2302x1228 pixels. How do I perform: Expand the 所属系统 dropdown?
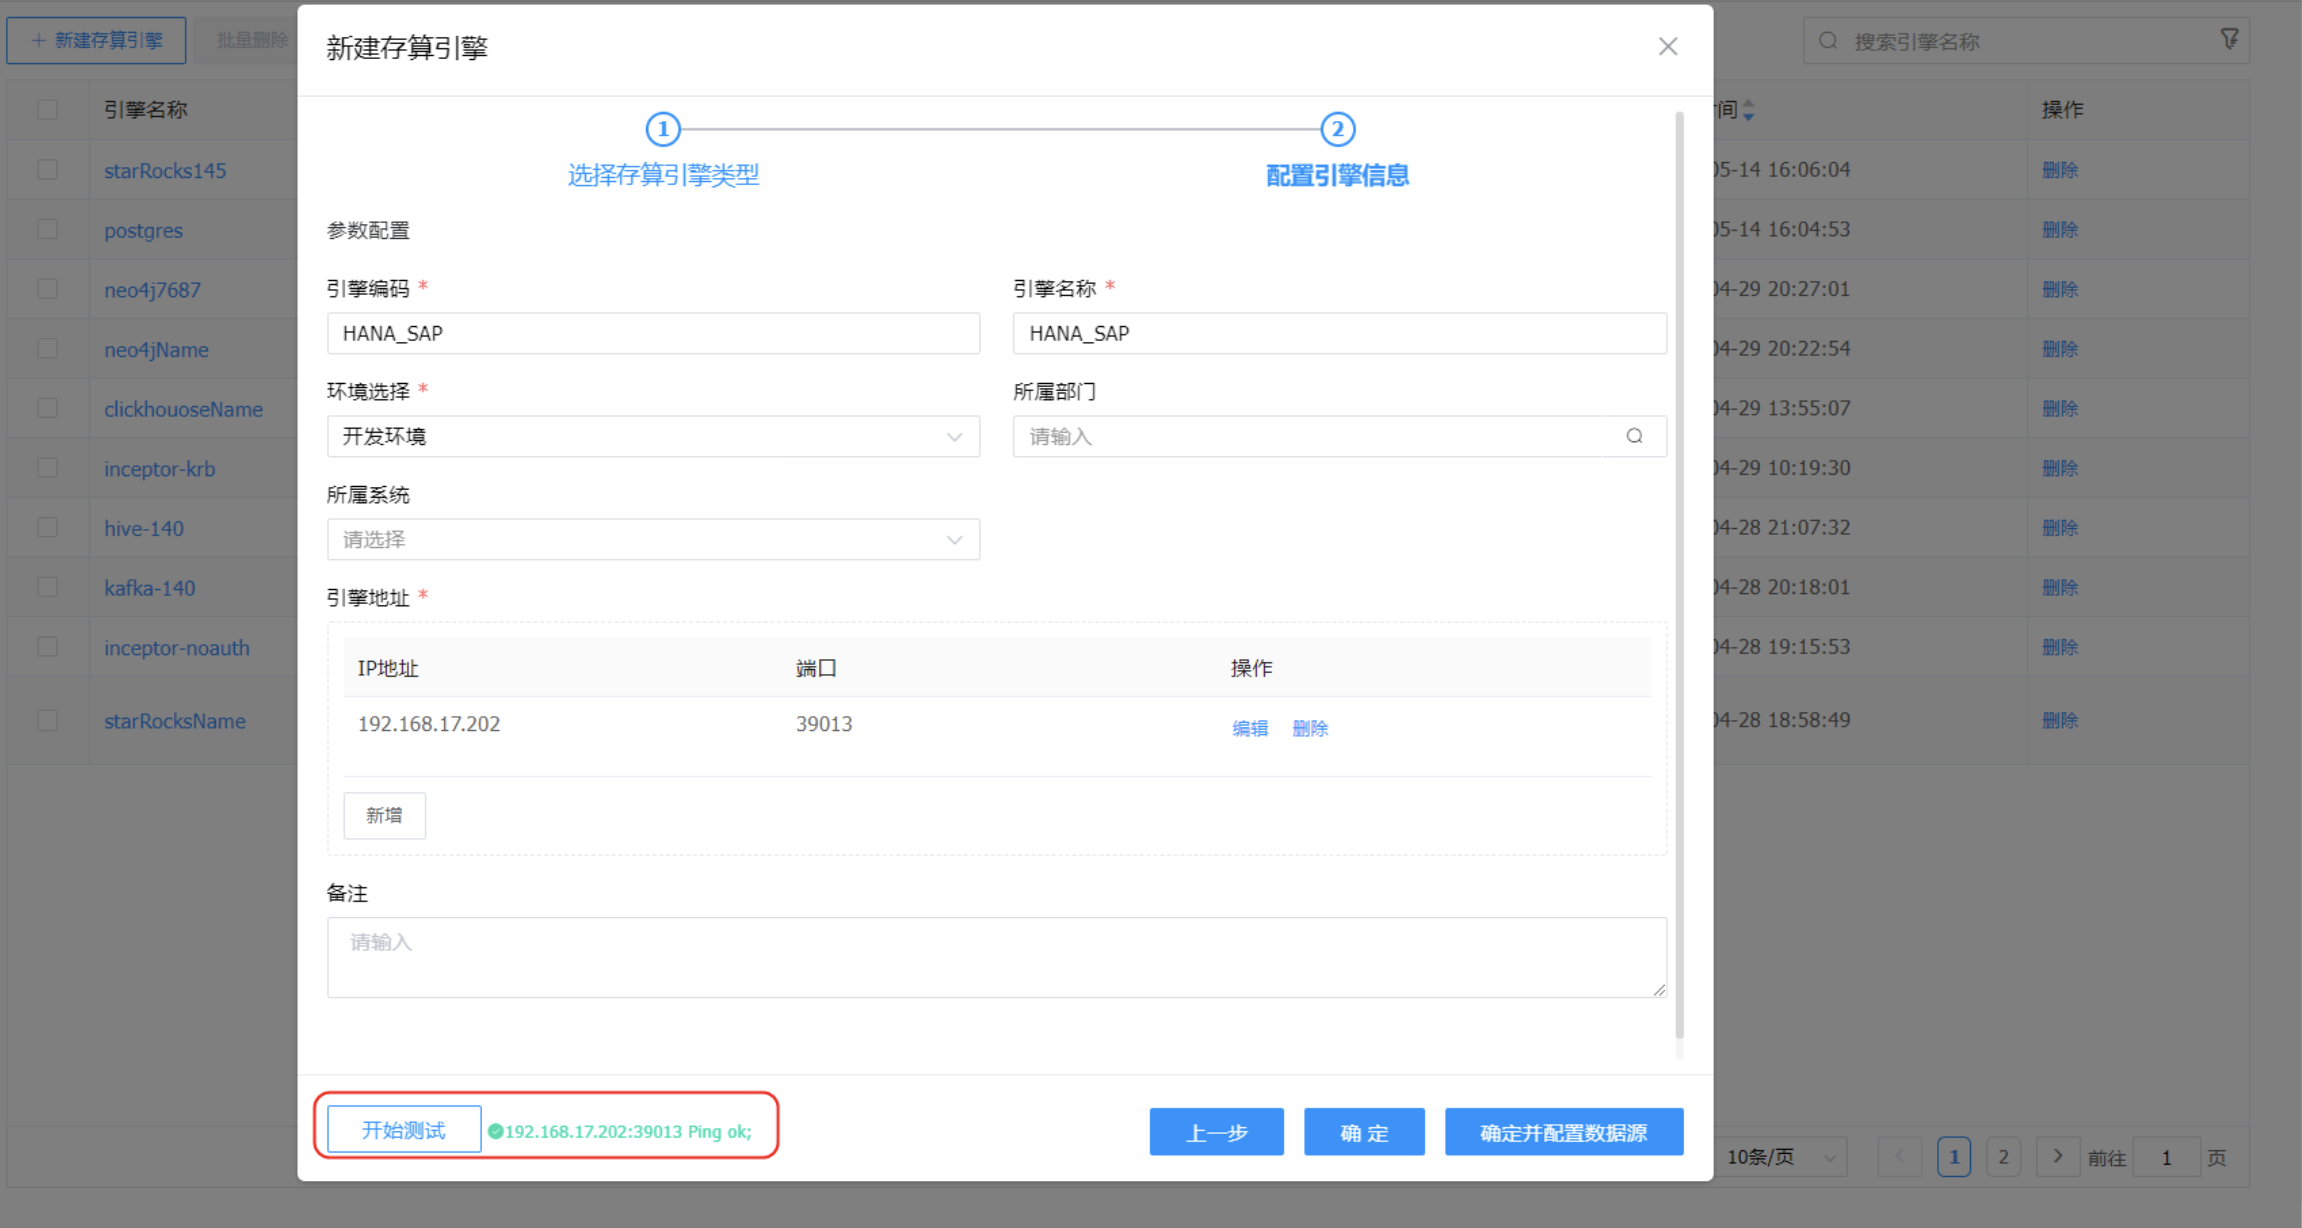[653, 540]
